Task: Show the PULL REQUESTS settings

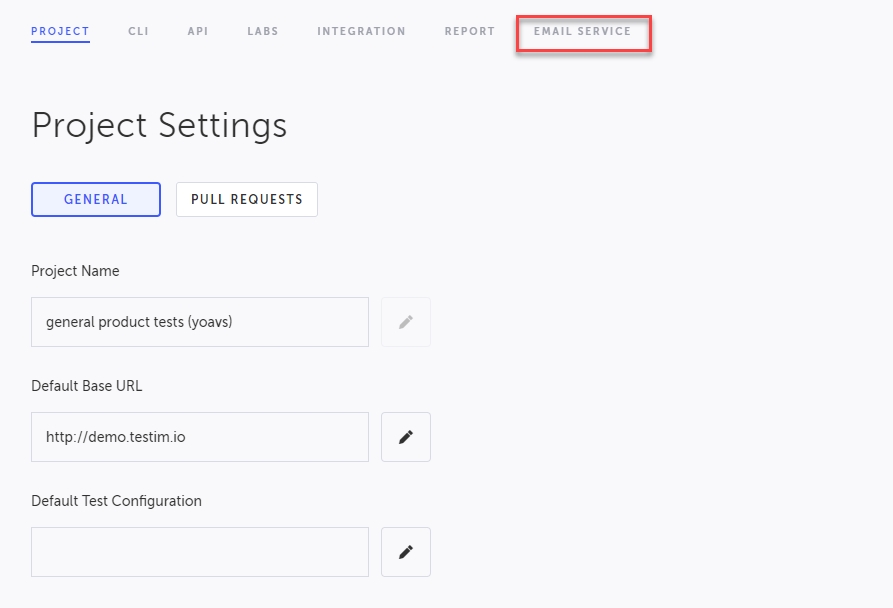Action: [x=247, y=199]
